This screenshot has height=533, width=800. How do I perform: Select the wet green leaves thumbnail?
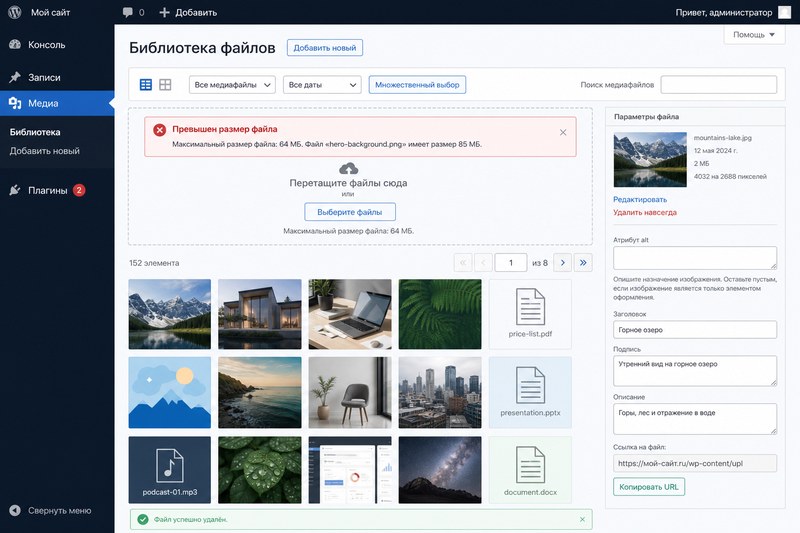point(260,470)
